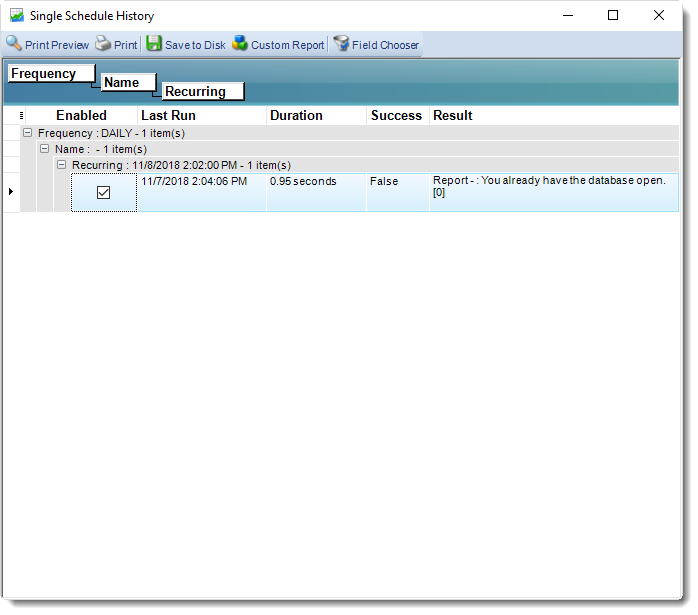This screenshot has height=615, width=698.
Task: Sort by the Last Run column header
Action: [x=202, y=116]
